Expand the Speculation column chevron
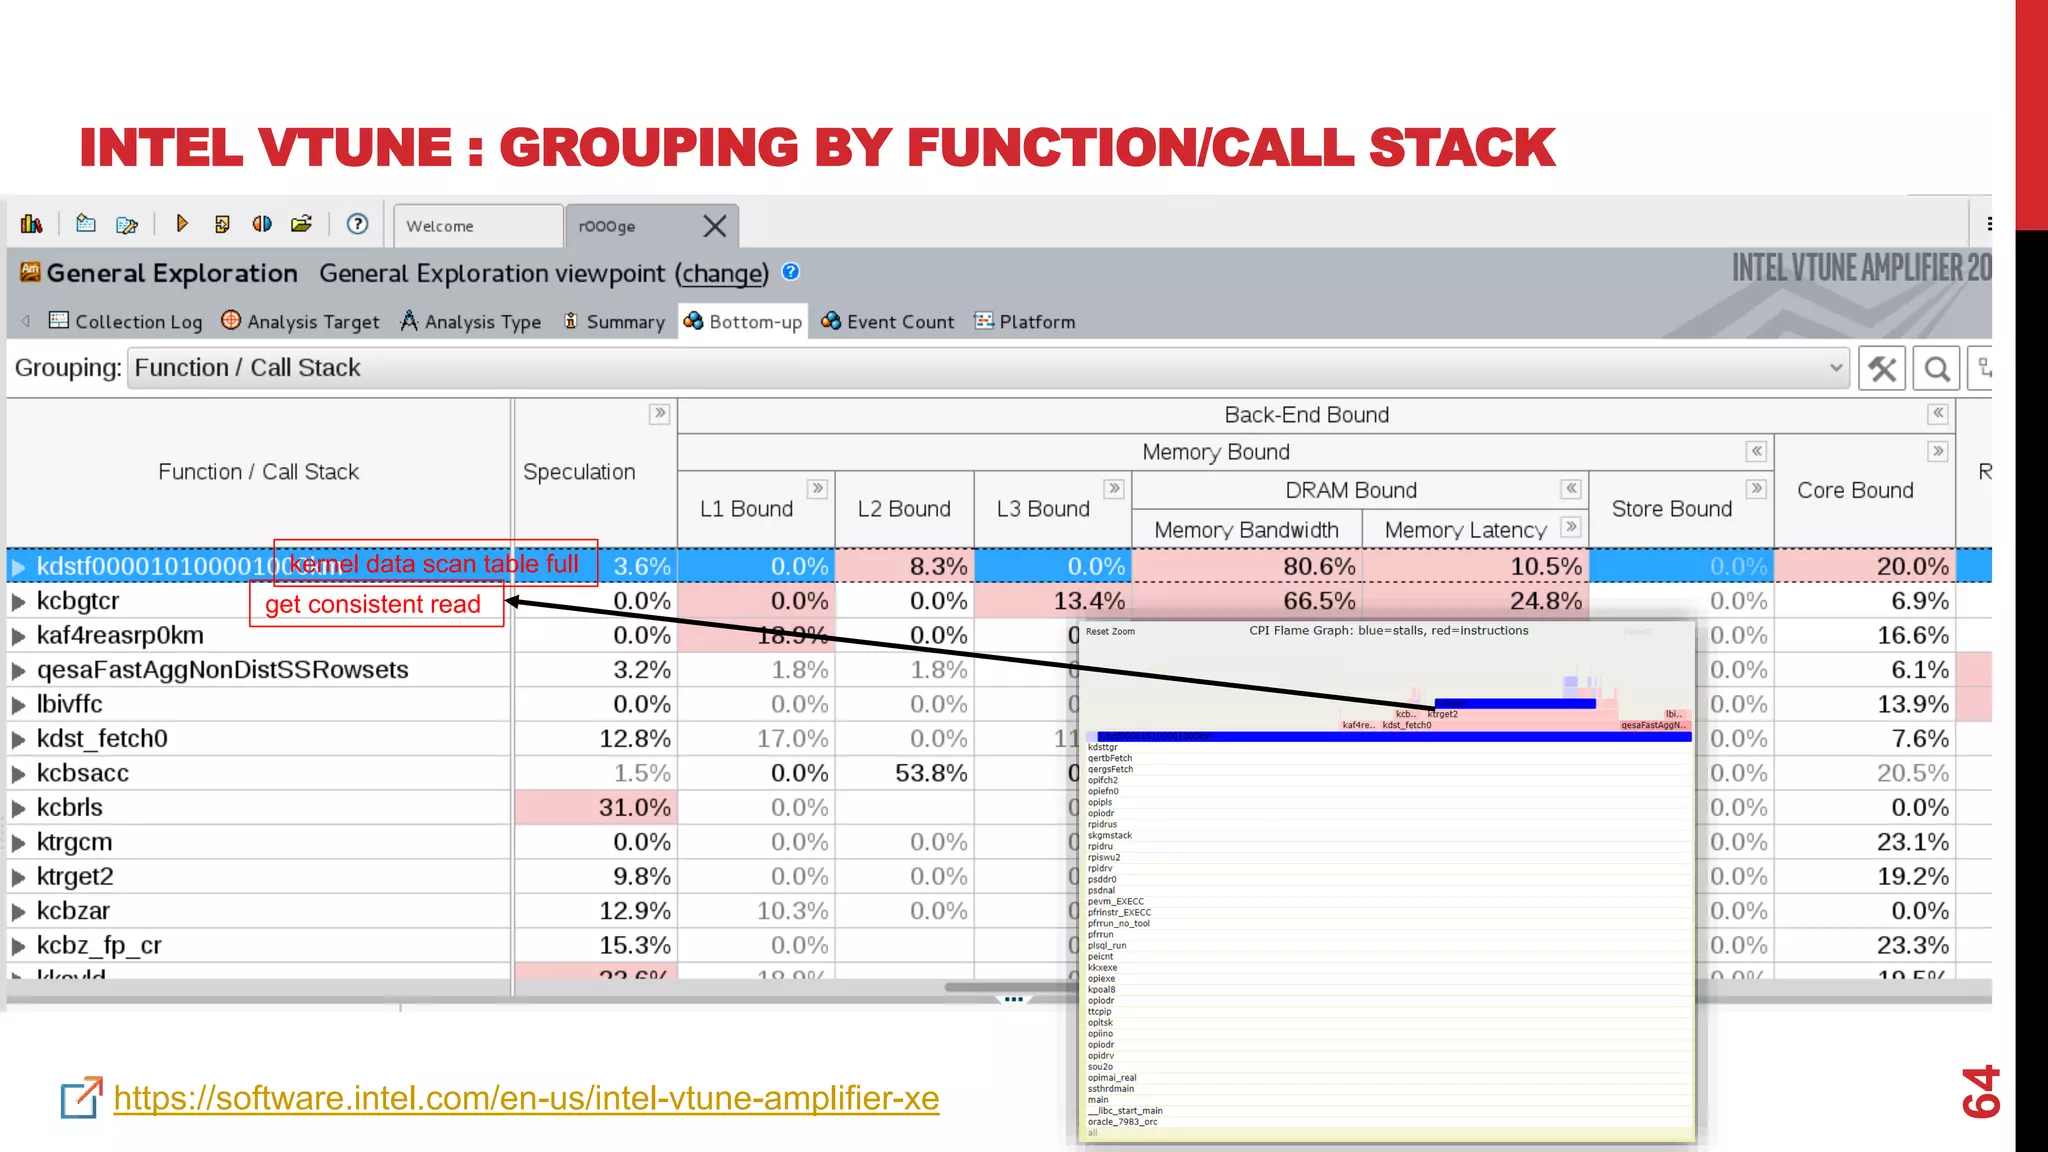Image resolution: width=2048 pixels, height=1152 pixels. click(x=659, y=413)
